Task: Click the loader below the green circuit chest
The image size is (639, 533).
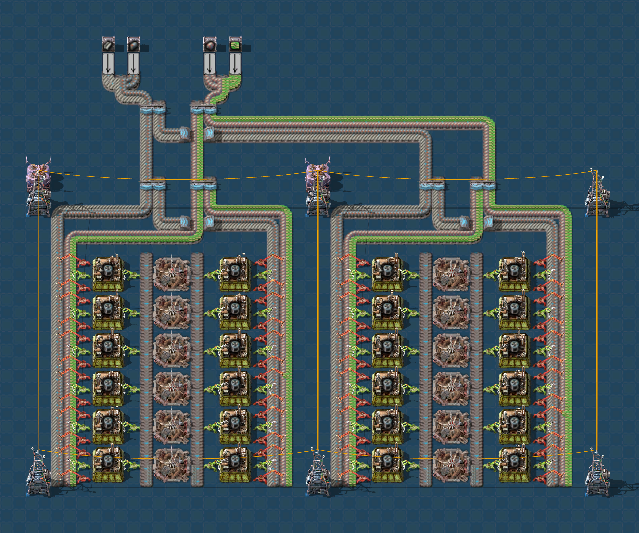Action: [235, 64]
